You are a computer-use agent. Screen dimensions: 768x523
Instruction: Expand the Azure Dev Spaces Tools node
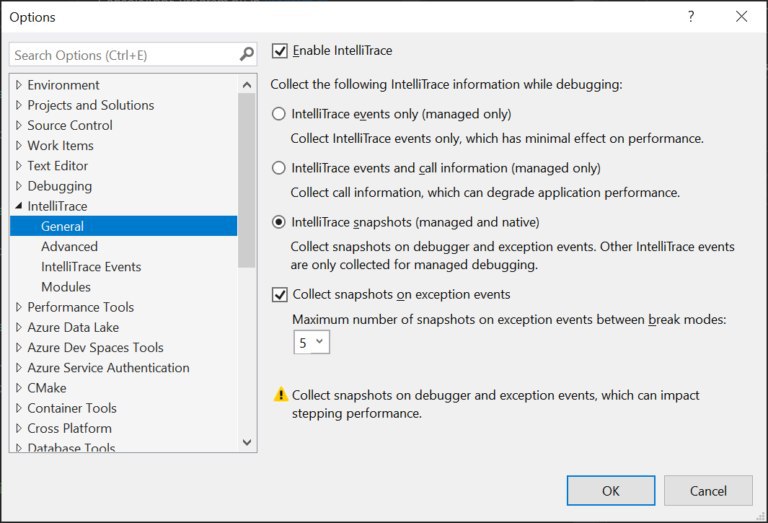click(x=19, y=347)
